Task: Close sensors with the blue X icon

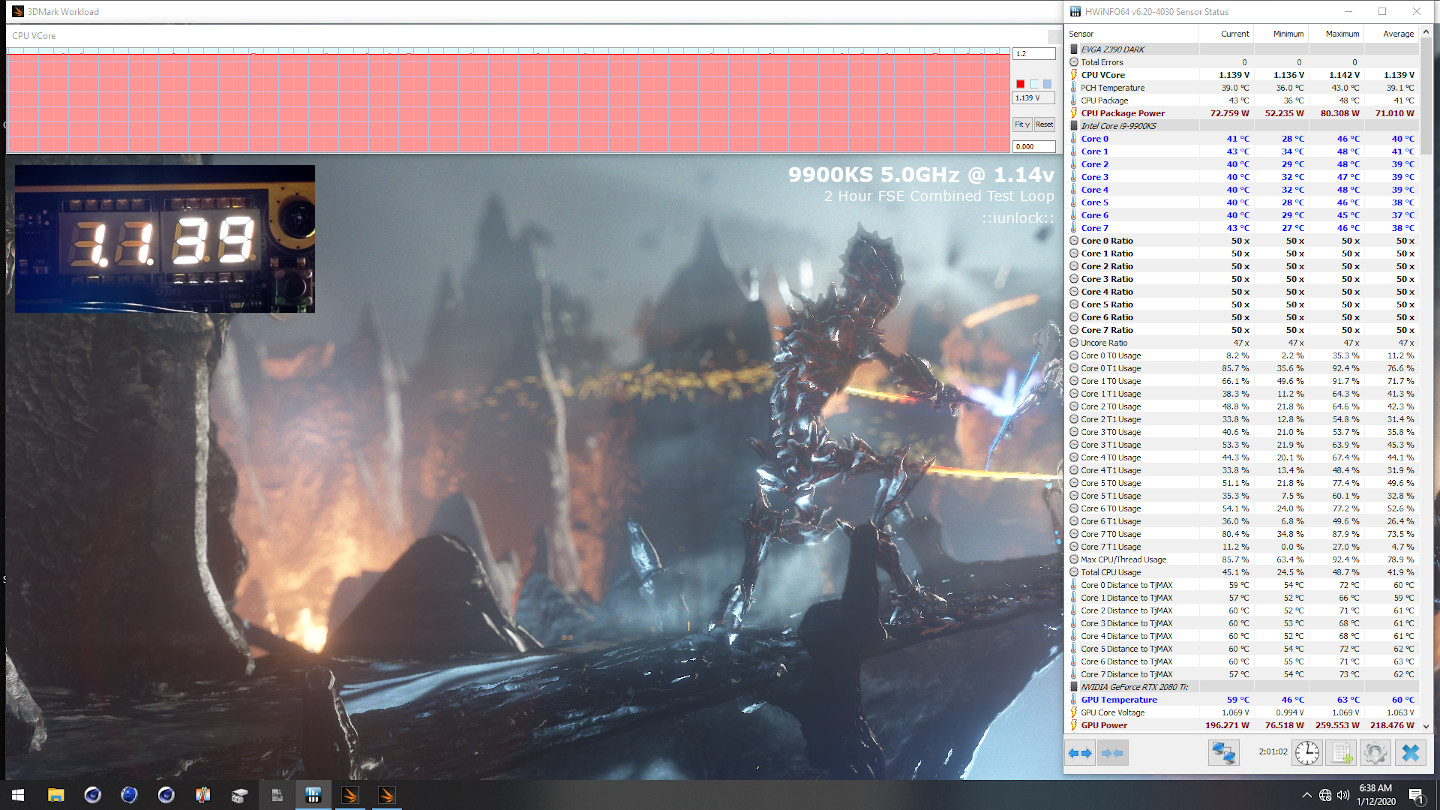Action: click(1411, 753)
